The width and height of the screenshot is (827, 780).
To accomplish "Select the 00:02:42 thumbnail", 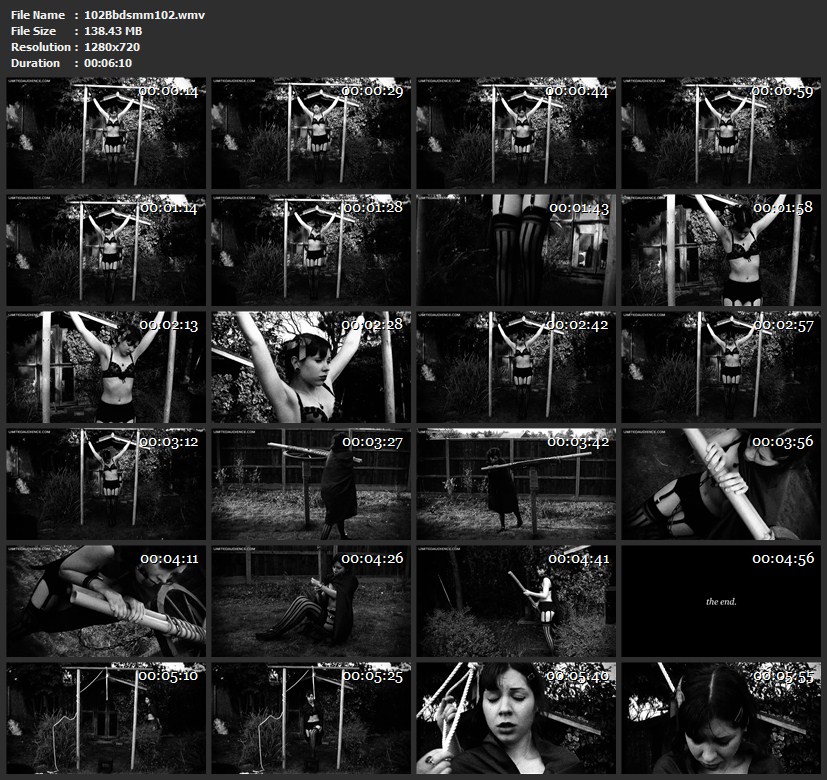I will pos(516,367).
